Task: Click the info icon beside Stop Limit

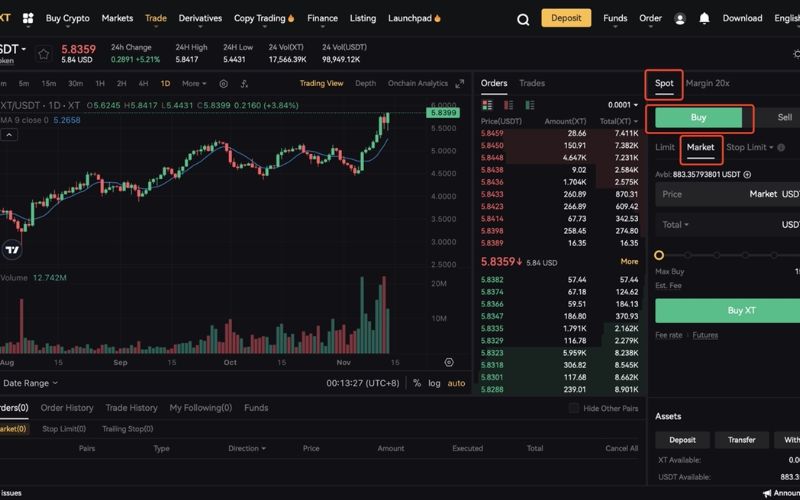Action: (x=781, y=147)
